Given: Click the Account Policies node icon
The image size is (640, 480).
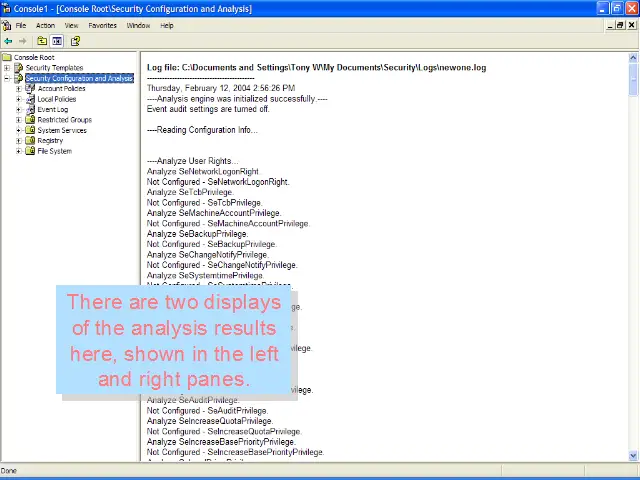Looking at the screenshot, I should tap(30, 89).
